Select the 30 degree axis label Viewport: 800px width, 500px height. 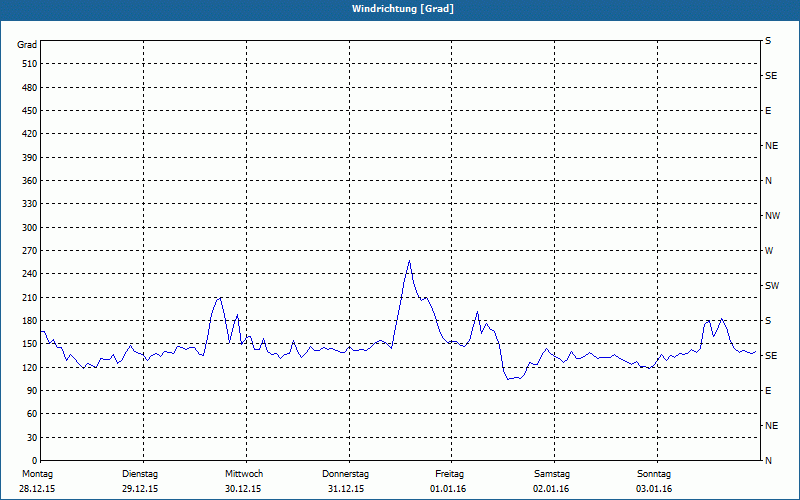coord(32,437)
